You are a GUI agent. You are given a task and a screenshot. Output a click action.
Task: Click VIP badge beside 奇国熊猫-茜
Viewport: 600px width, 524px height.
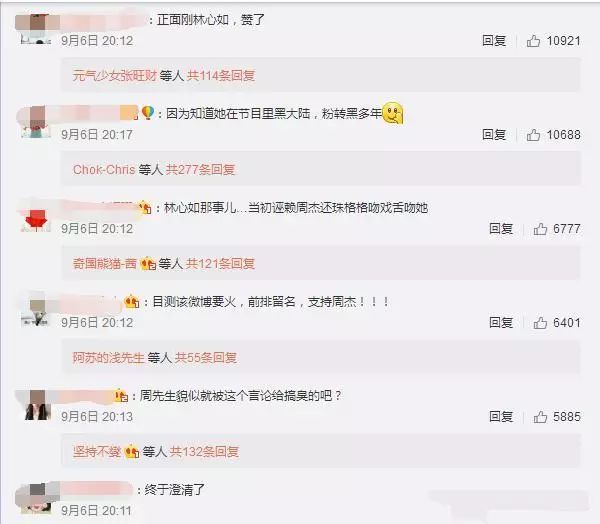[x=148, y=264]
